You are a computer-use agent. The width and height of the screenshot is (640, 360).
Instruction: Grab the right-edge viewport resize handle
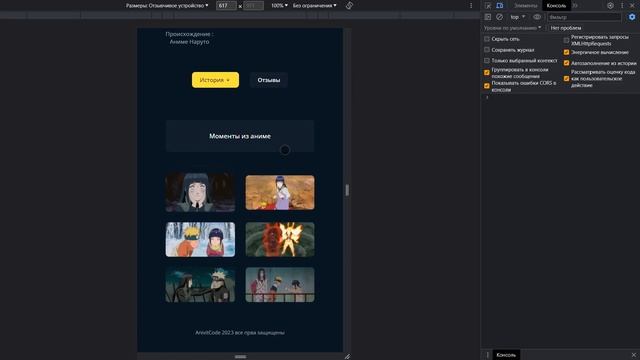(x=347, y=190)
